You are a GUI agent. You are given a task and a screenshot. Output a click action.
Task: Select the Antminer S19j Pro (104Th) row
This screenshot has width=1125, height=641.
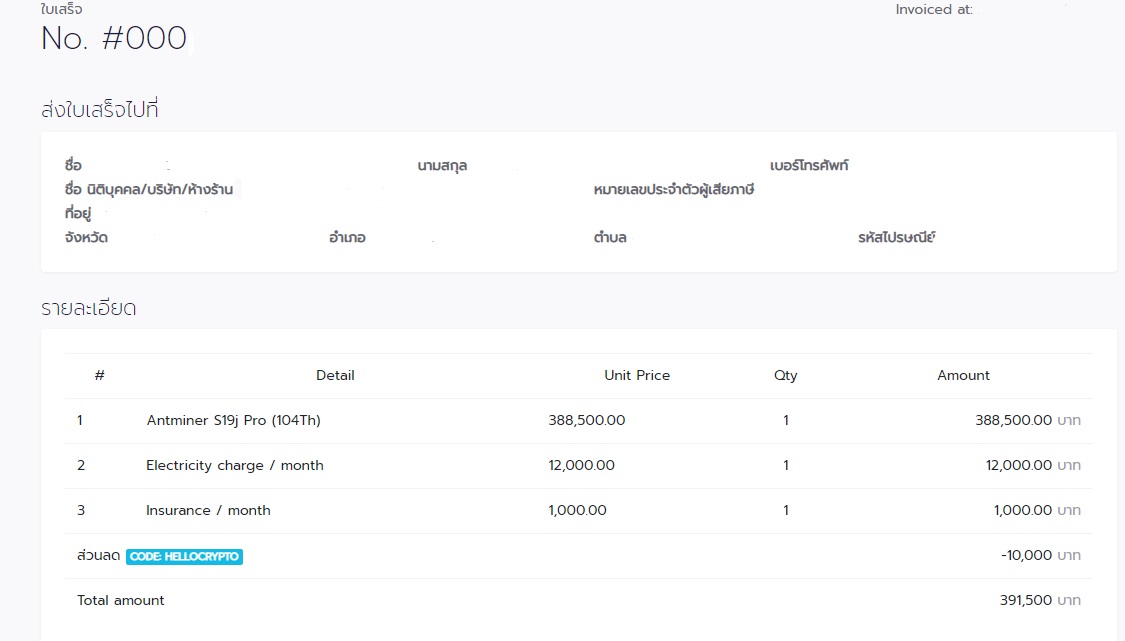coord(235,420)
